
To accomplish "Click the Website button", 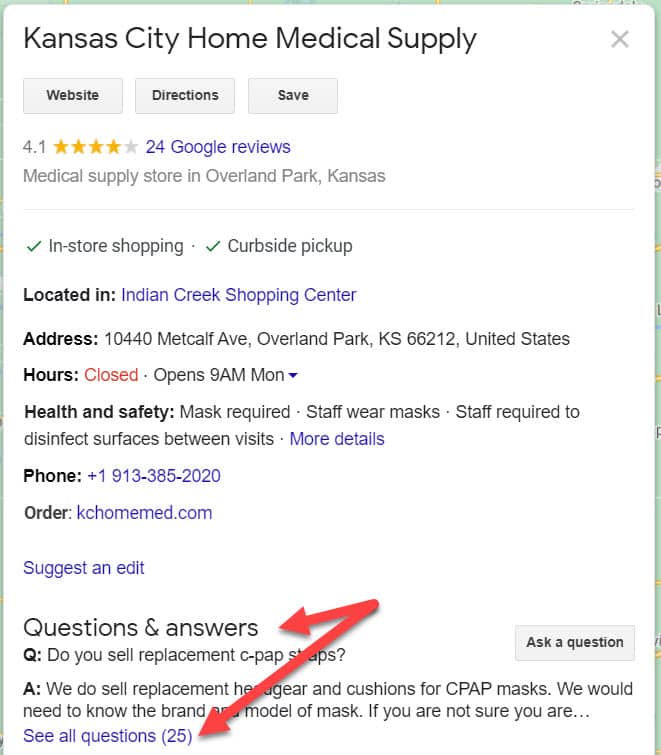I will tap(73, 96).
